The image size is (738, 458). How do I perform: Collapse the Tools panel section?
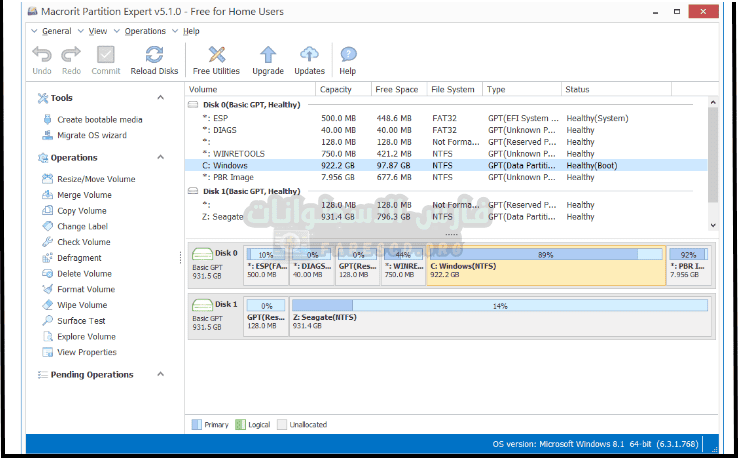click(x=161, y=98)
